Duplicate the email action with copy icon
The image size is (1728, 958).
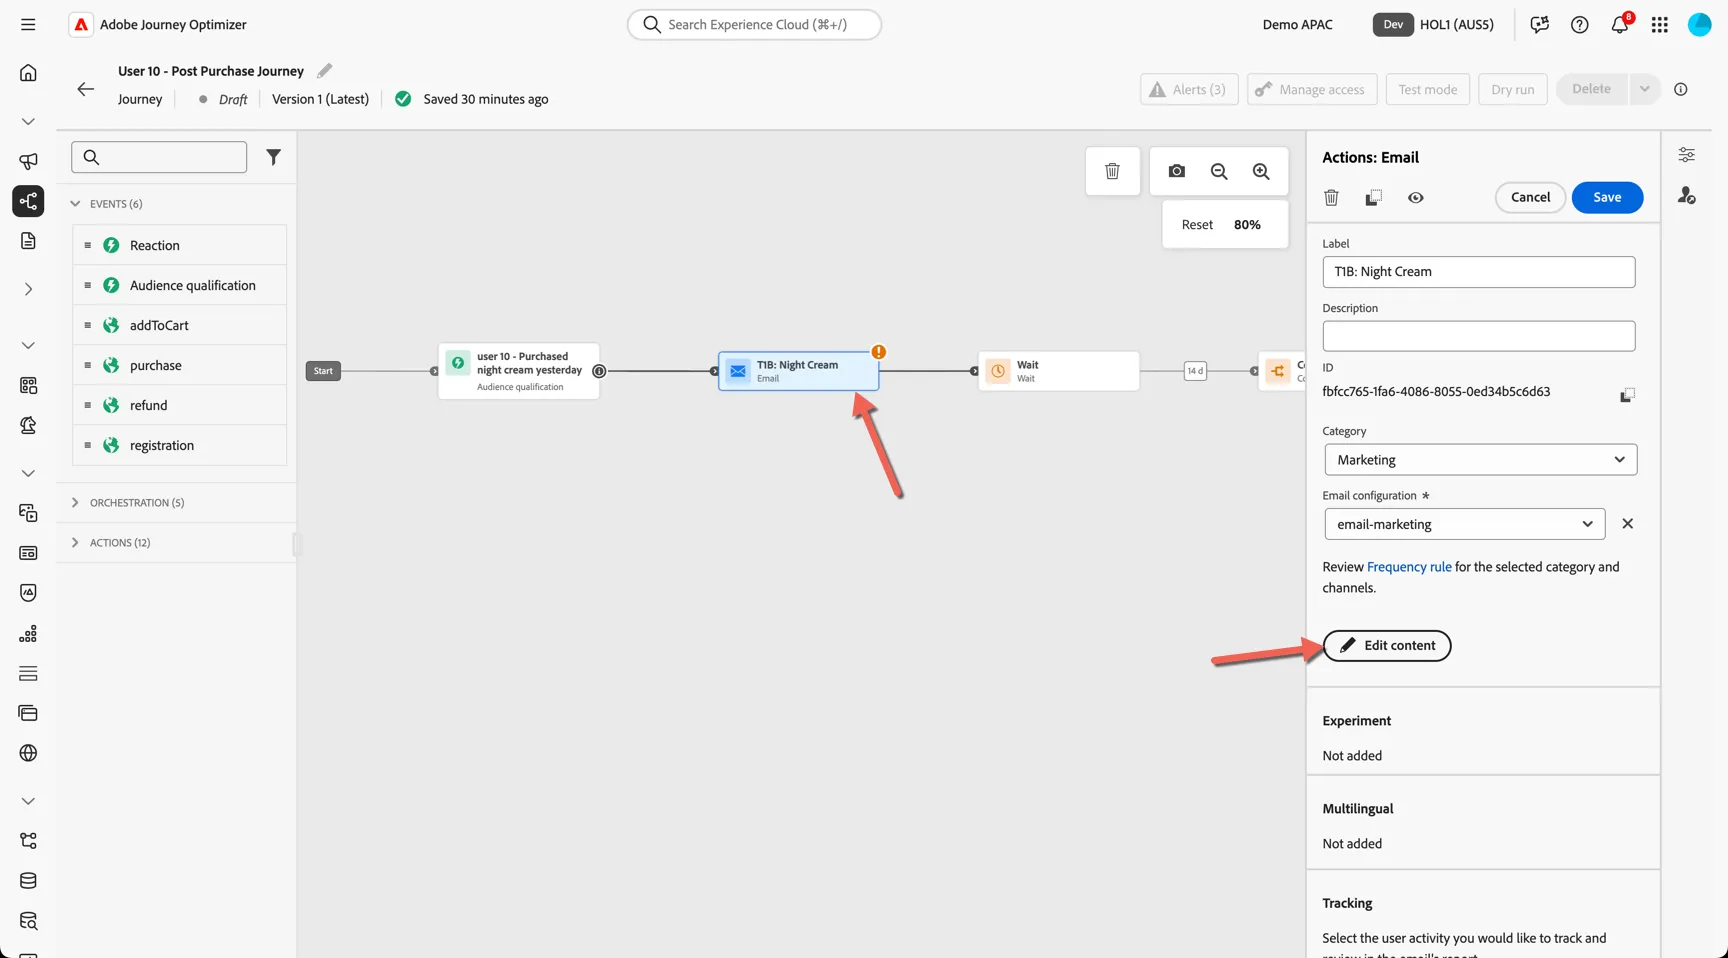(1373, 198)
